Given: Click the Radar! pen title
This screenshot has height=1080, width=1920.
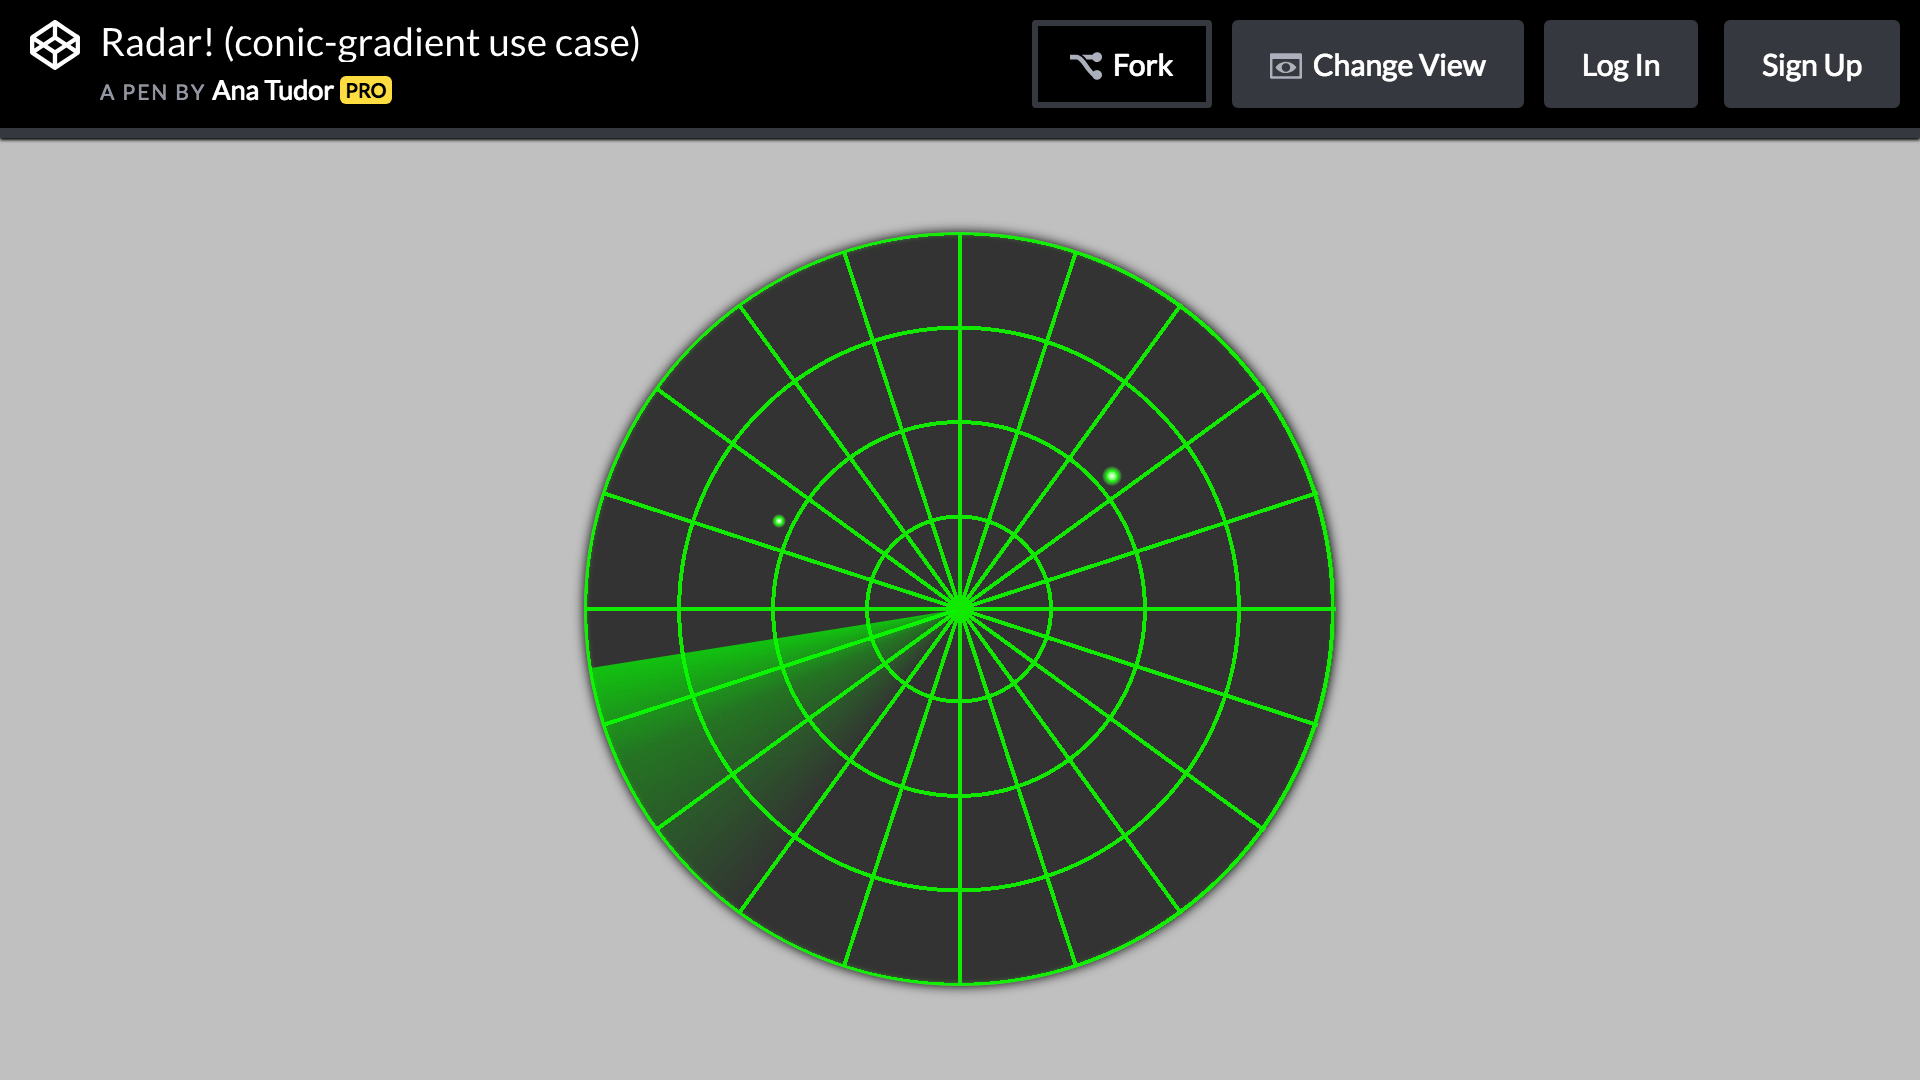Looking at the screenshot, I should (370, 43).
